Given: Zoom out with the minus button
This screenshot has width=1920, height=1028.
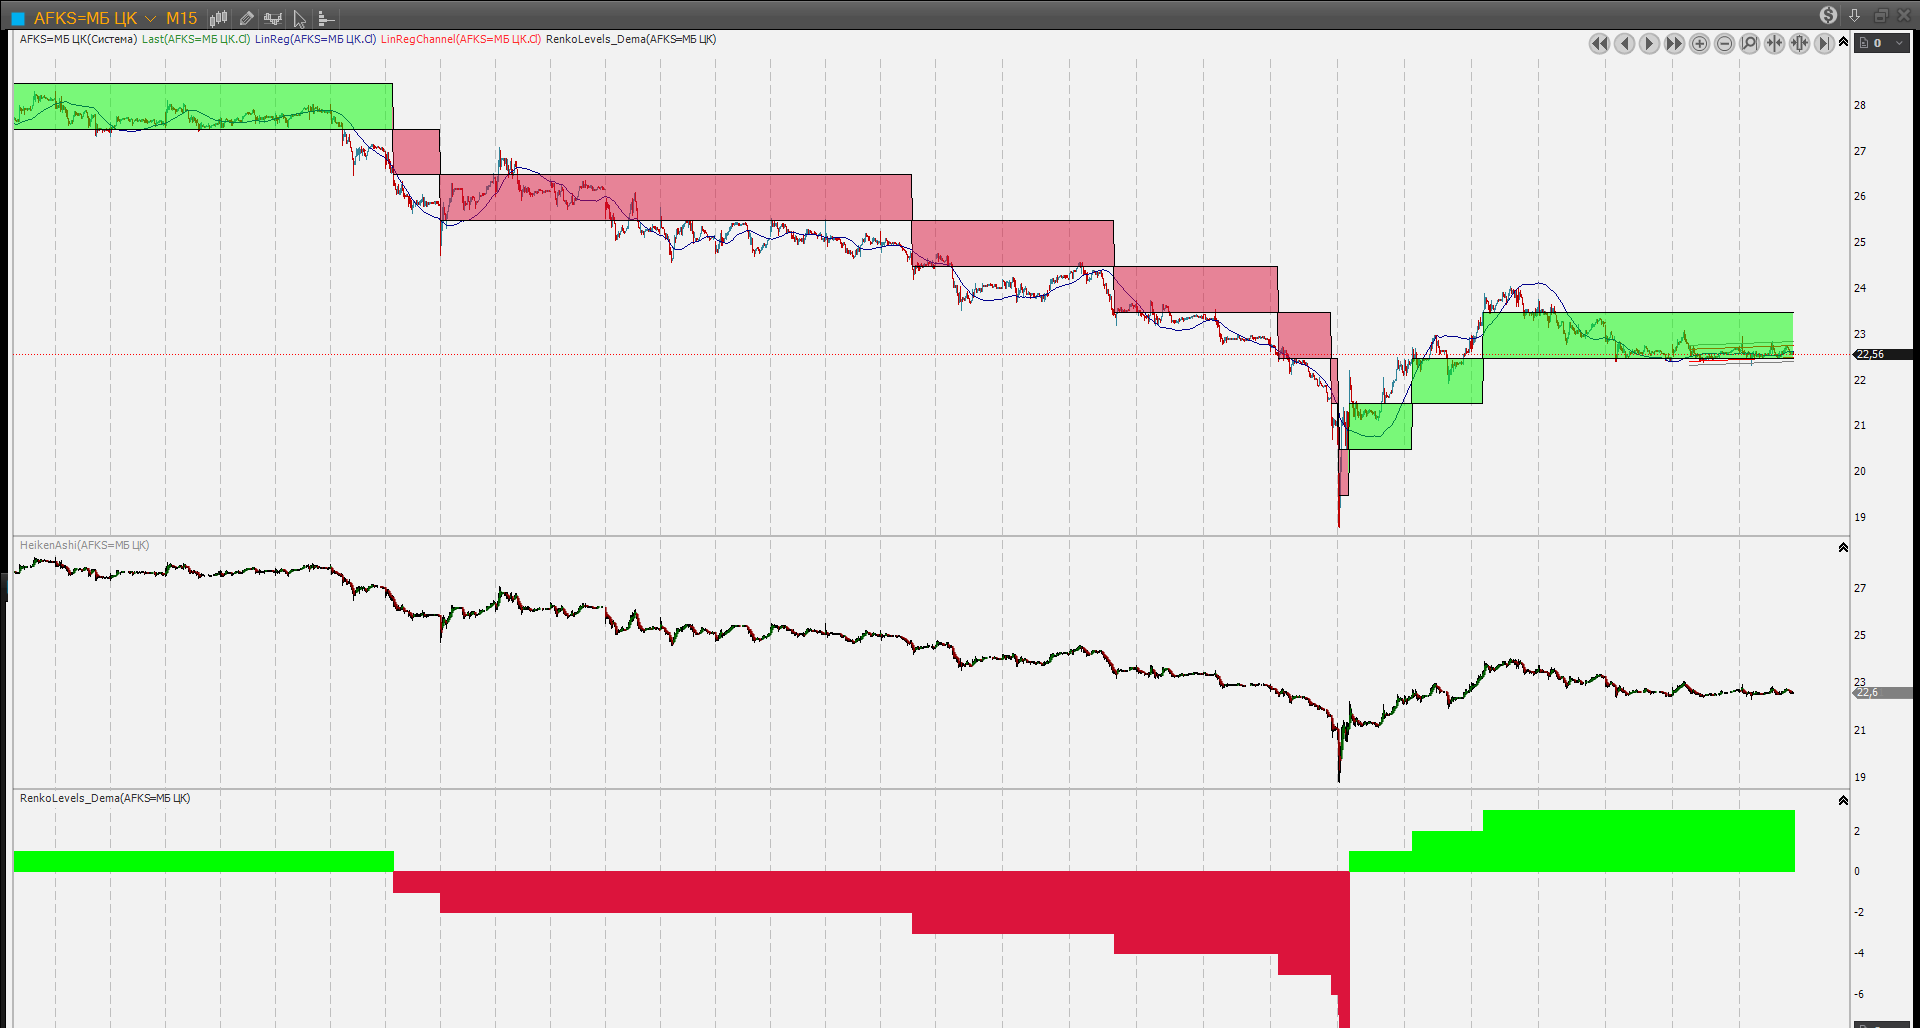Looking at the screenshot, I should [x=1724, y=43].
